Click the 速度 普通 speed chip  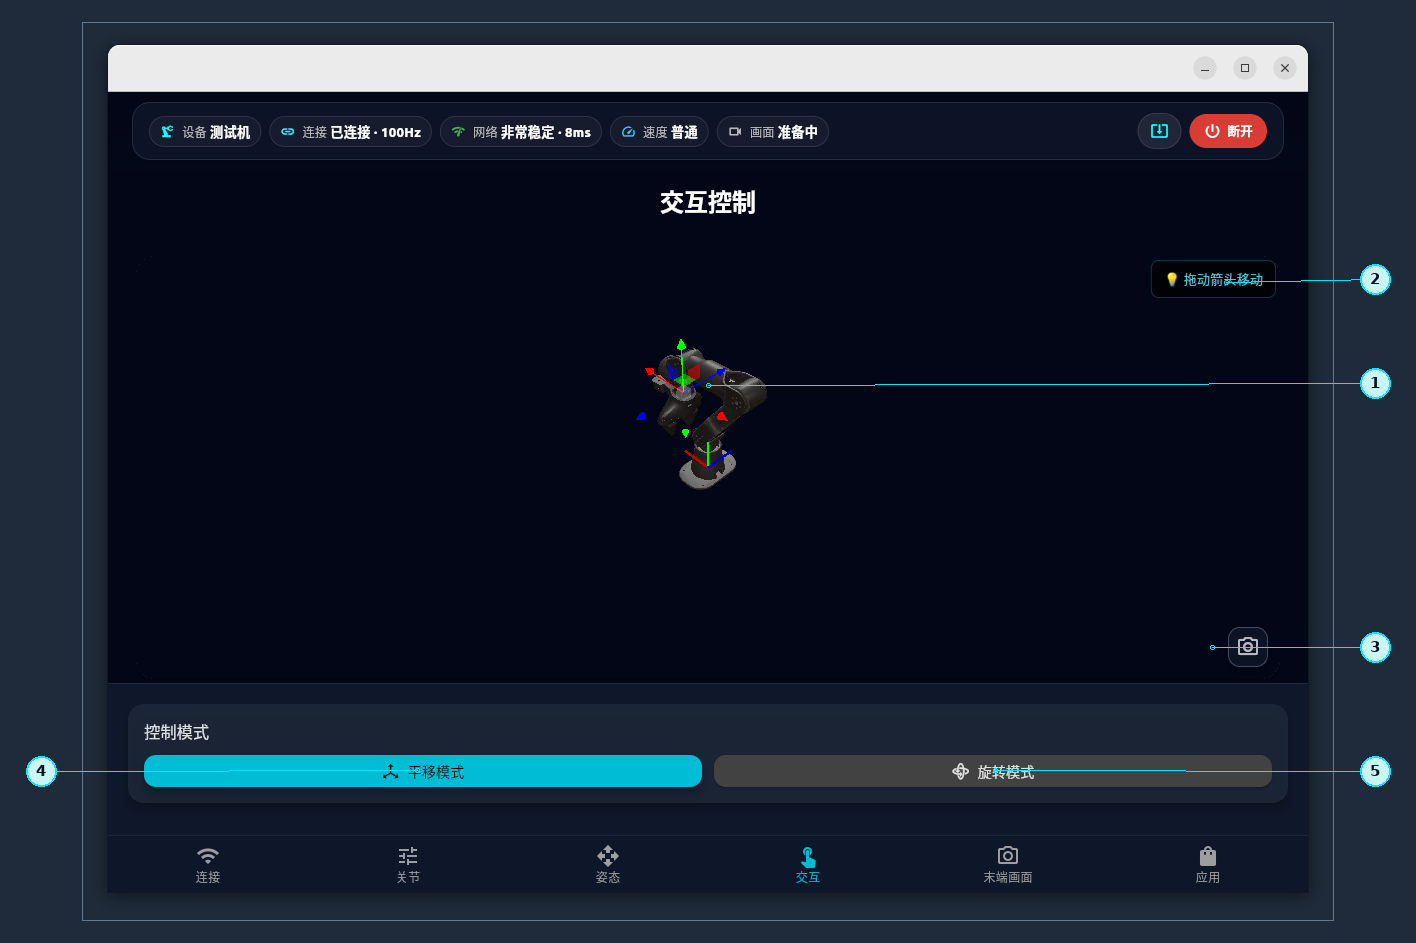pos(659,132)
